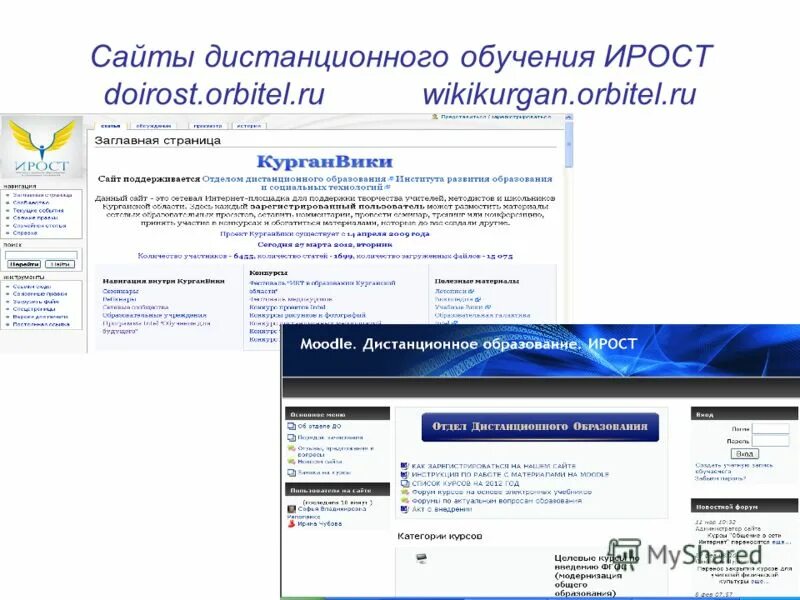
Task: Open Создать учетную запись обучающегося
Action: coord(734,470)
